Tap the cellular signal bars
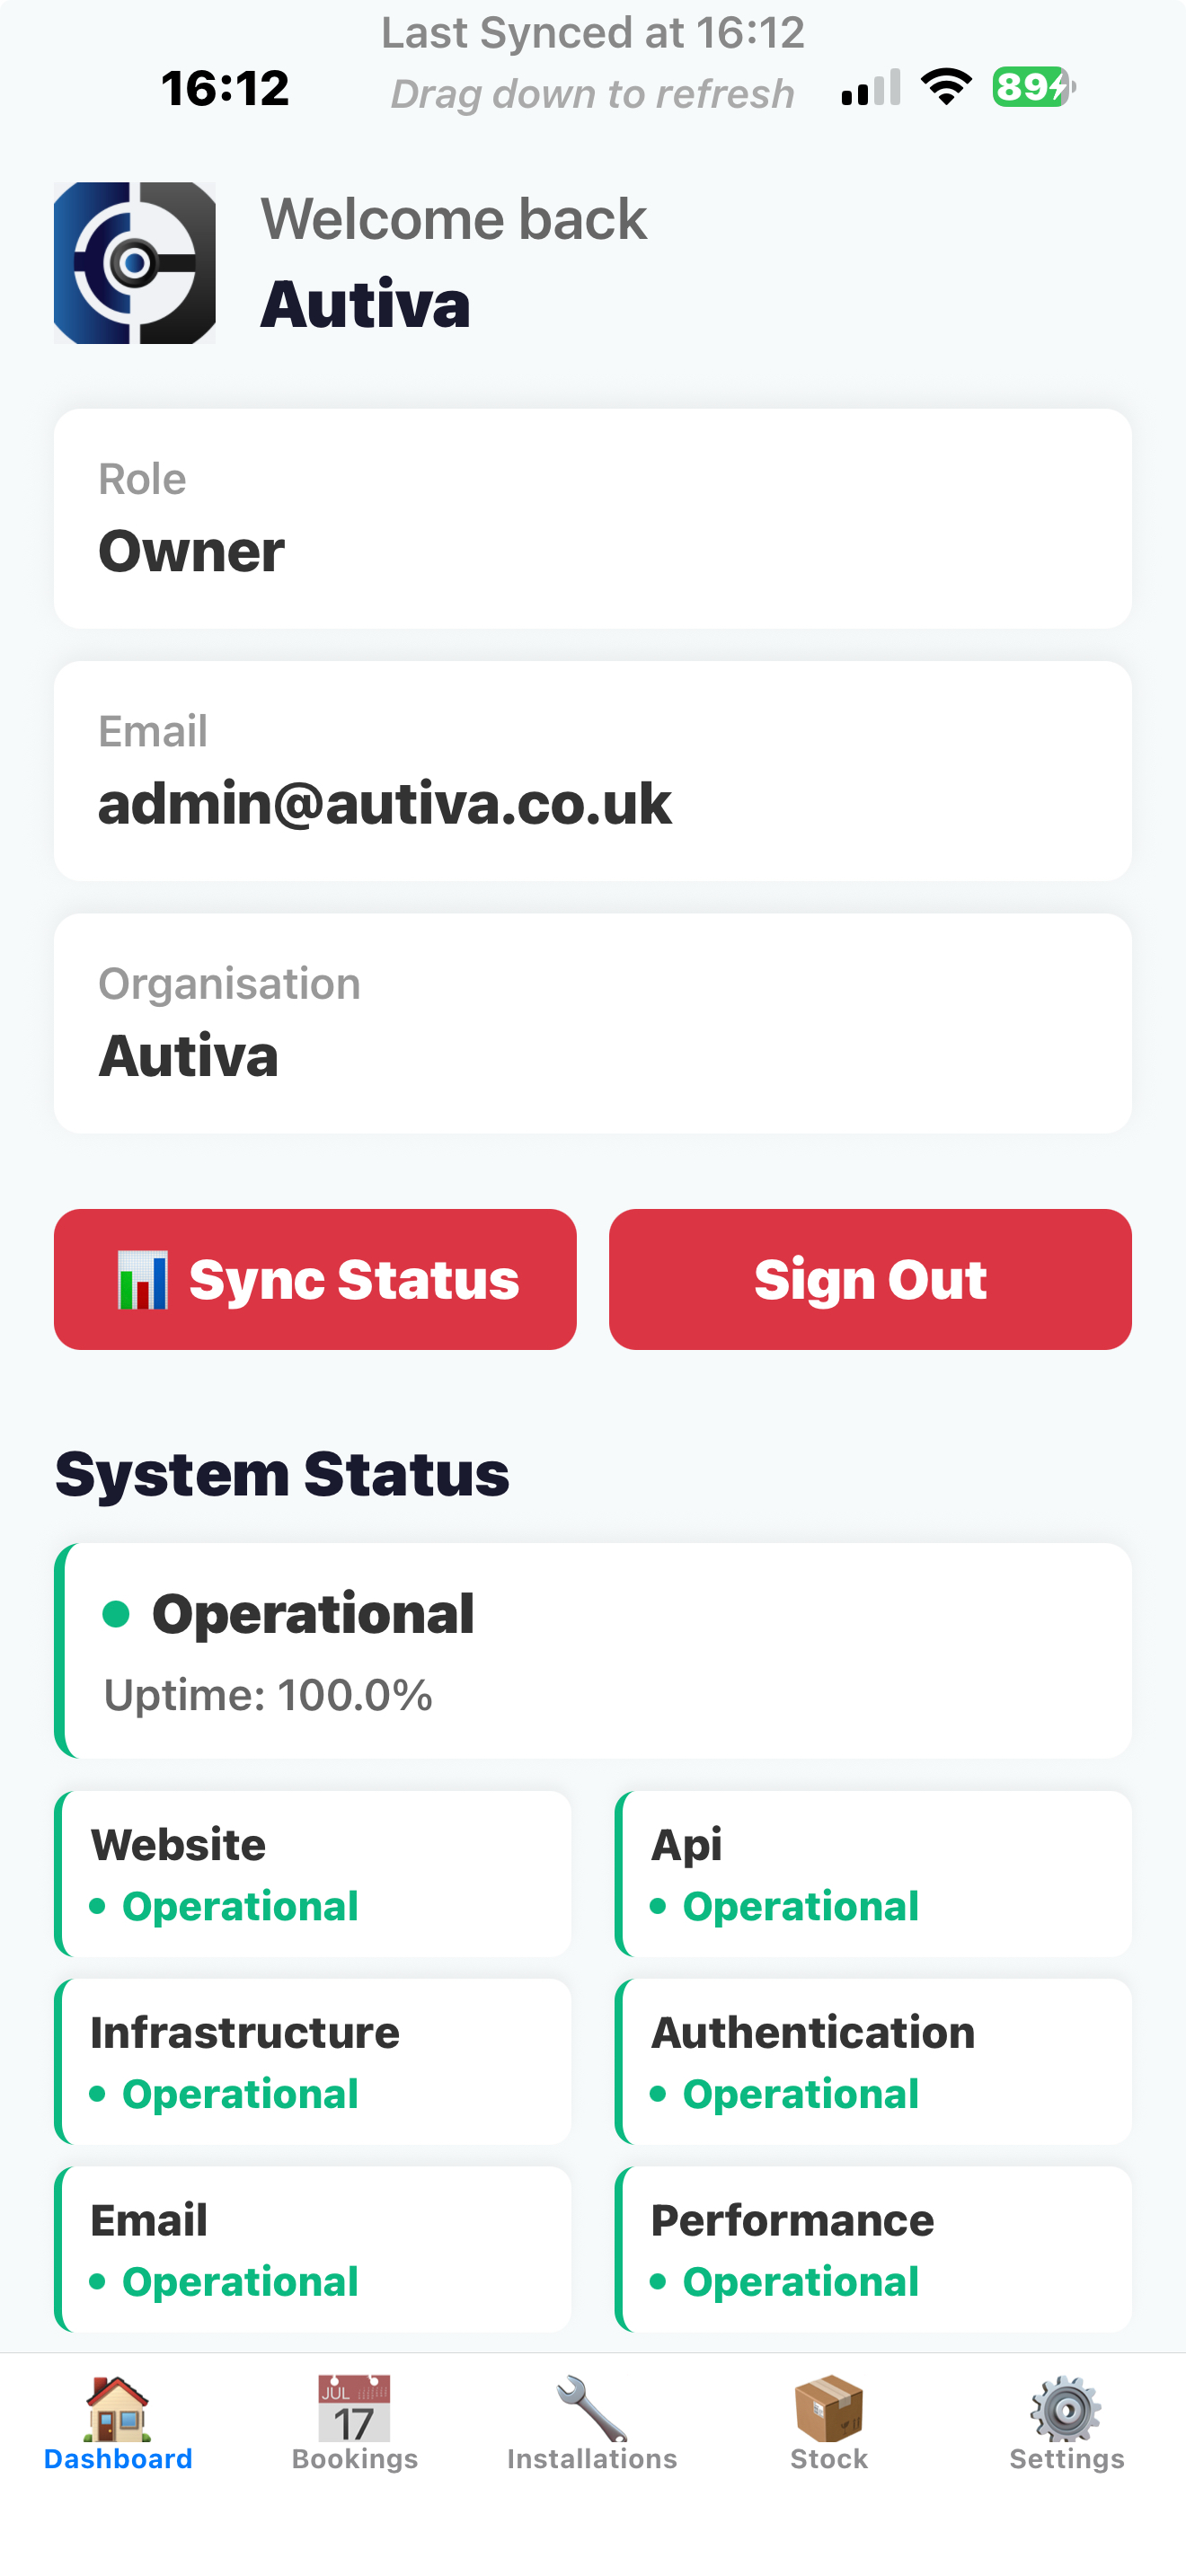 pos(871,87)
